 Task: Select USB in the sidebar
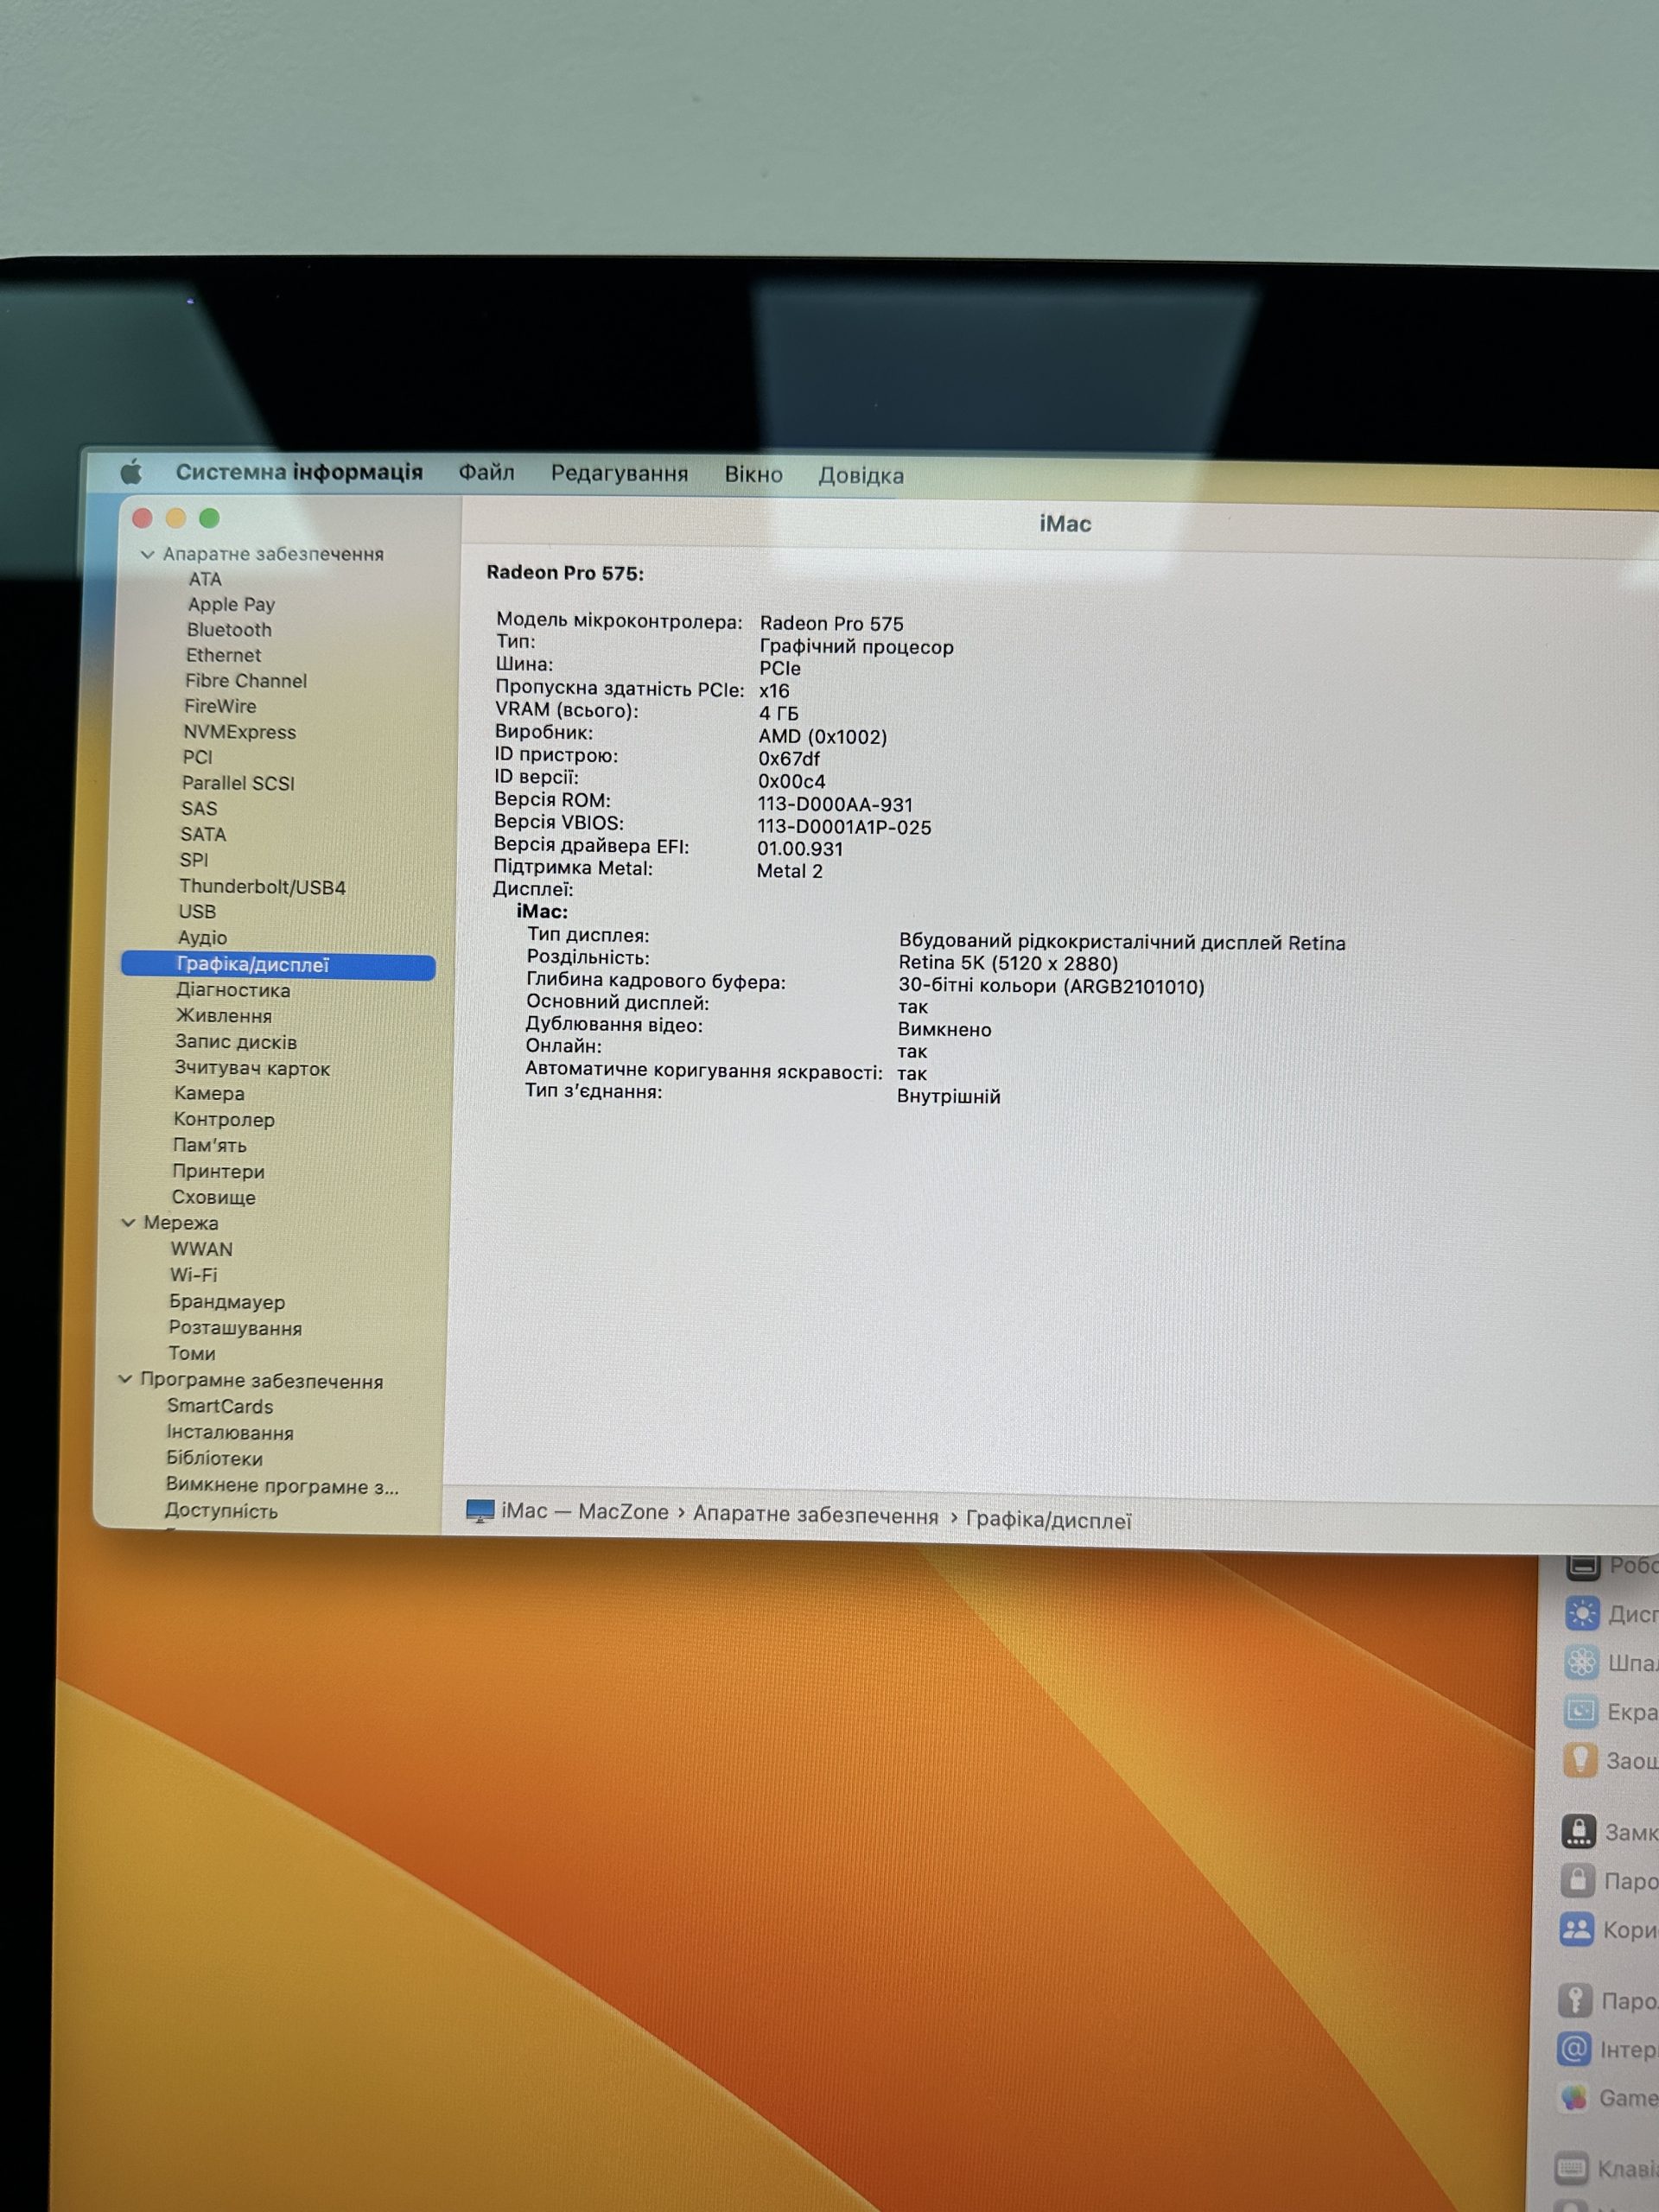click(197, 912)
